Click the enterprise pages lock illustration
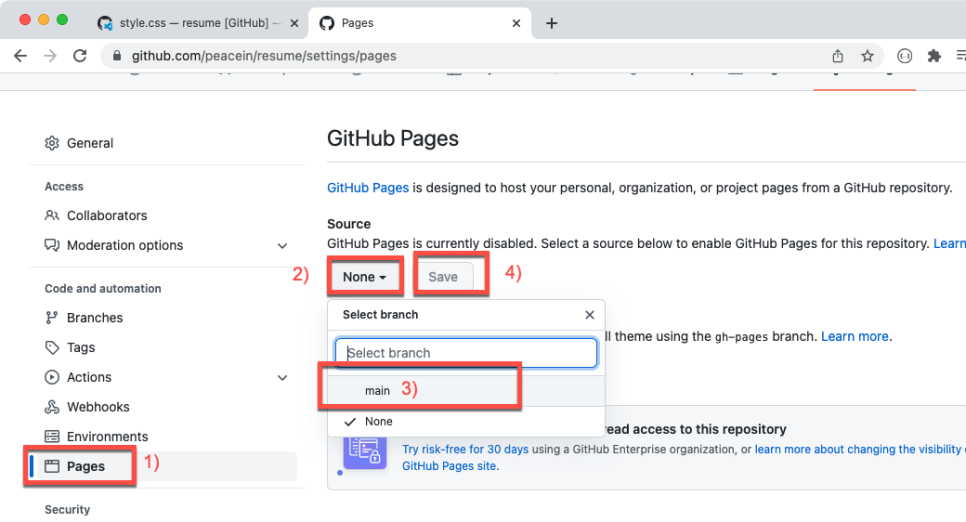Viewport: 966px width, 522px height. click(x=365, y=452)
